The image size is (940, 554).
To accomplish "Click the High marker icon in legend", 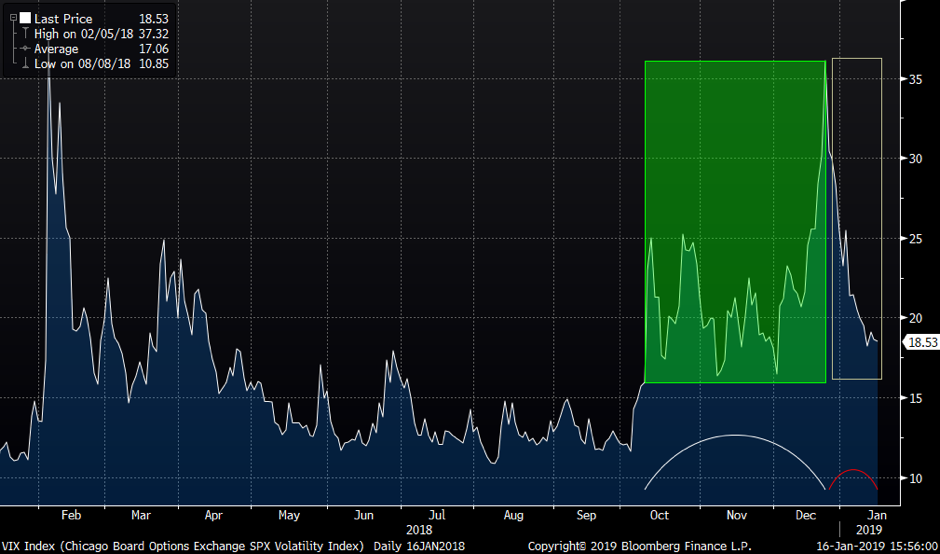I will point(25,34).
